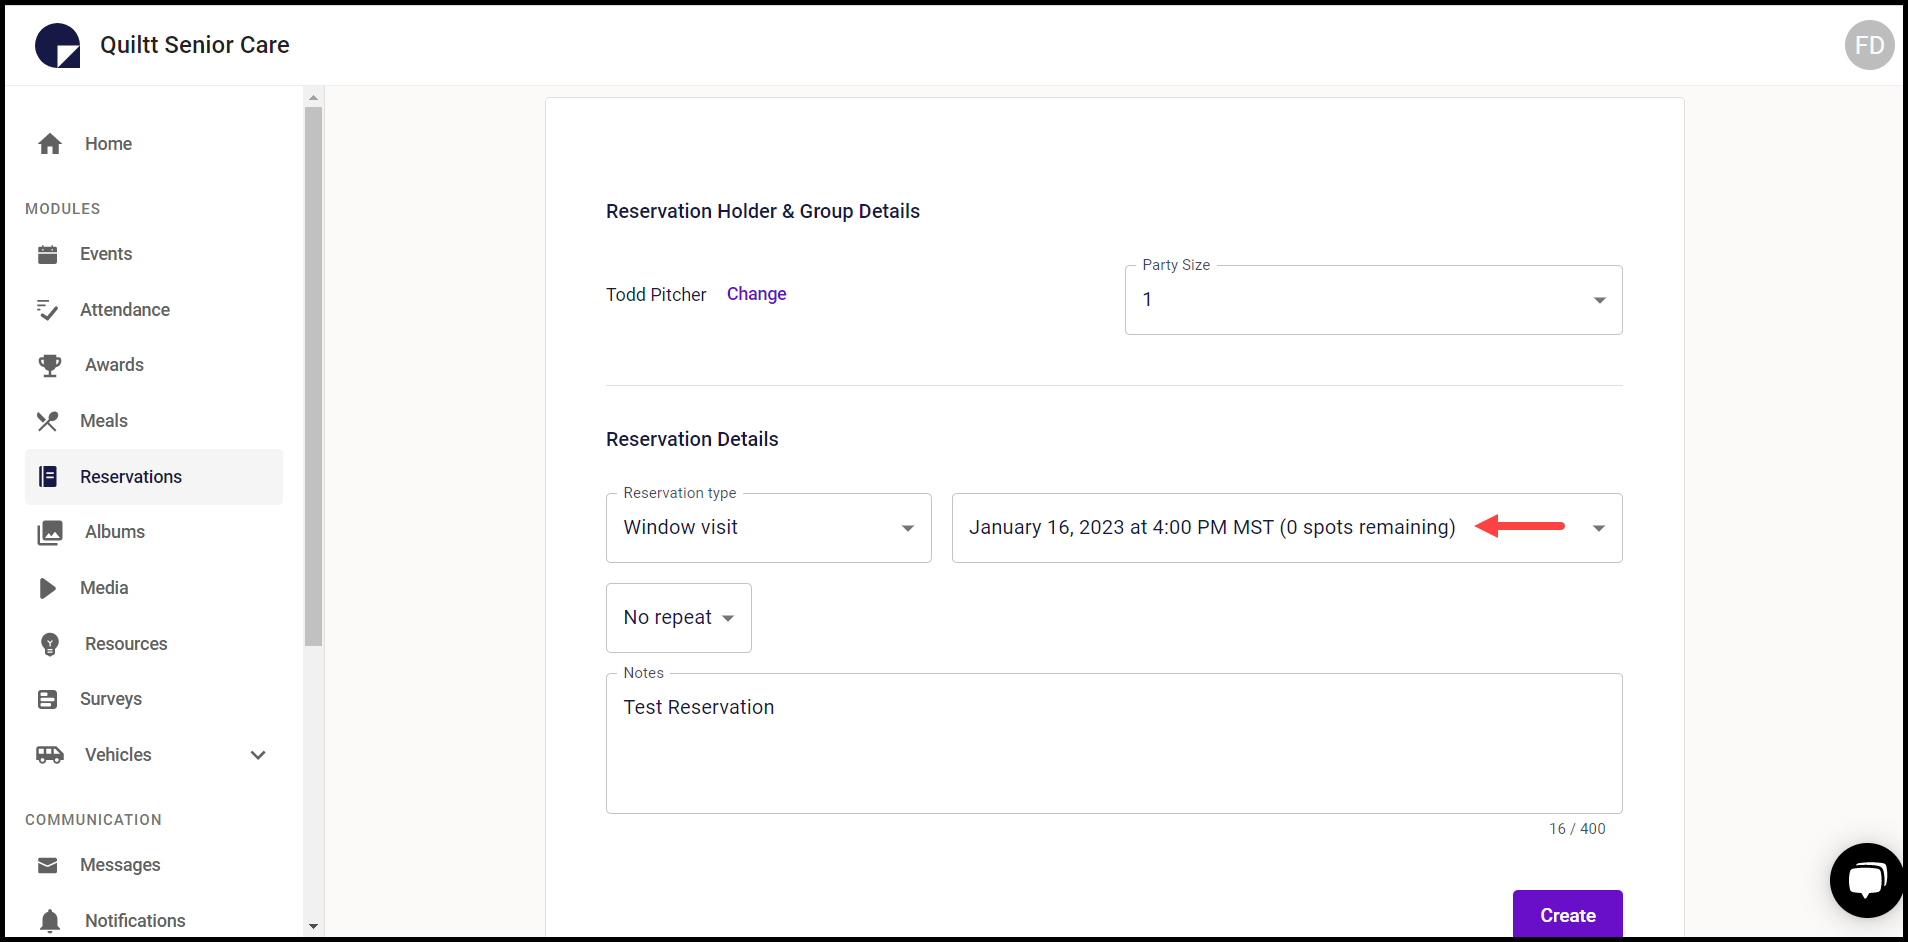Open the Party Size dropdown

click(1373, 300)
